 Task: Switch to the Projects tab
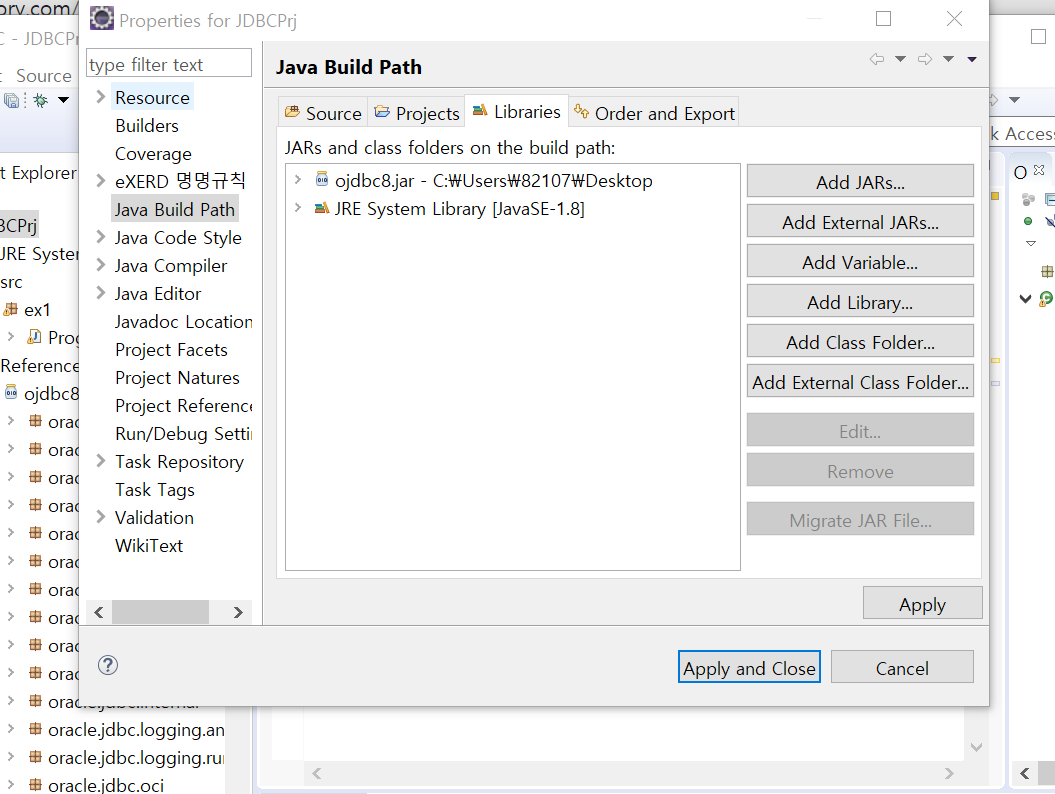click(416, 113)
